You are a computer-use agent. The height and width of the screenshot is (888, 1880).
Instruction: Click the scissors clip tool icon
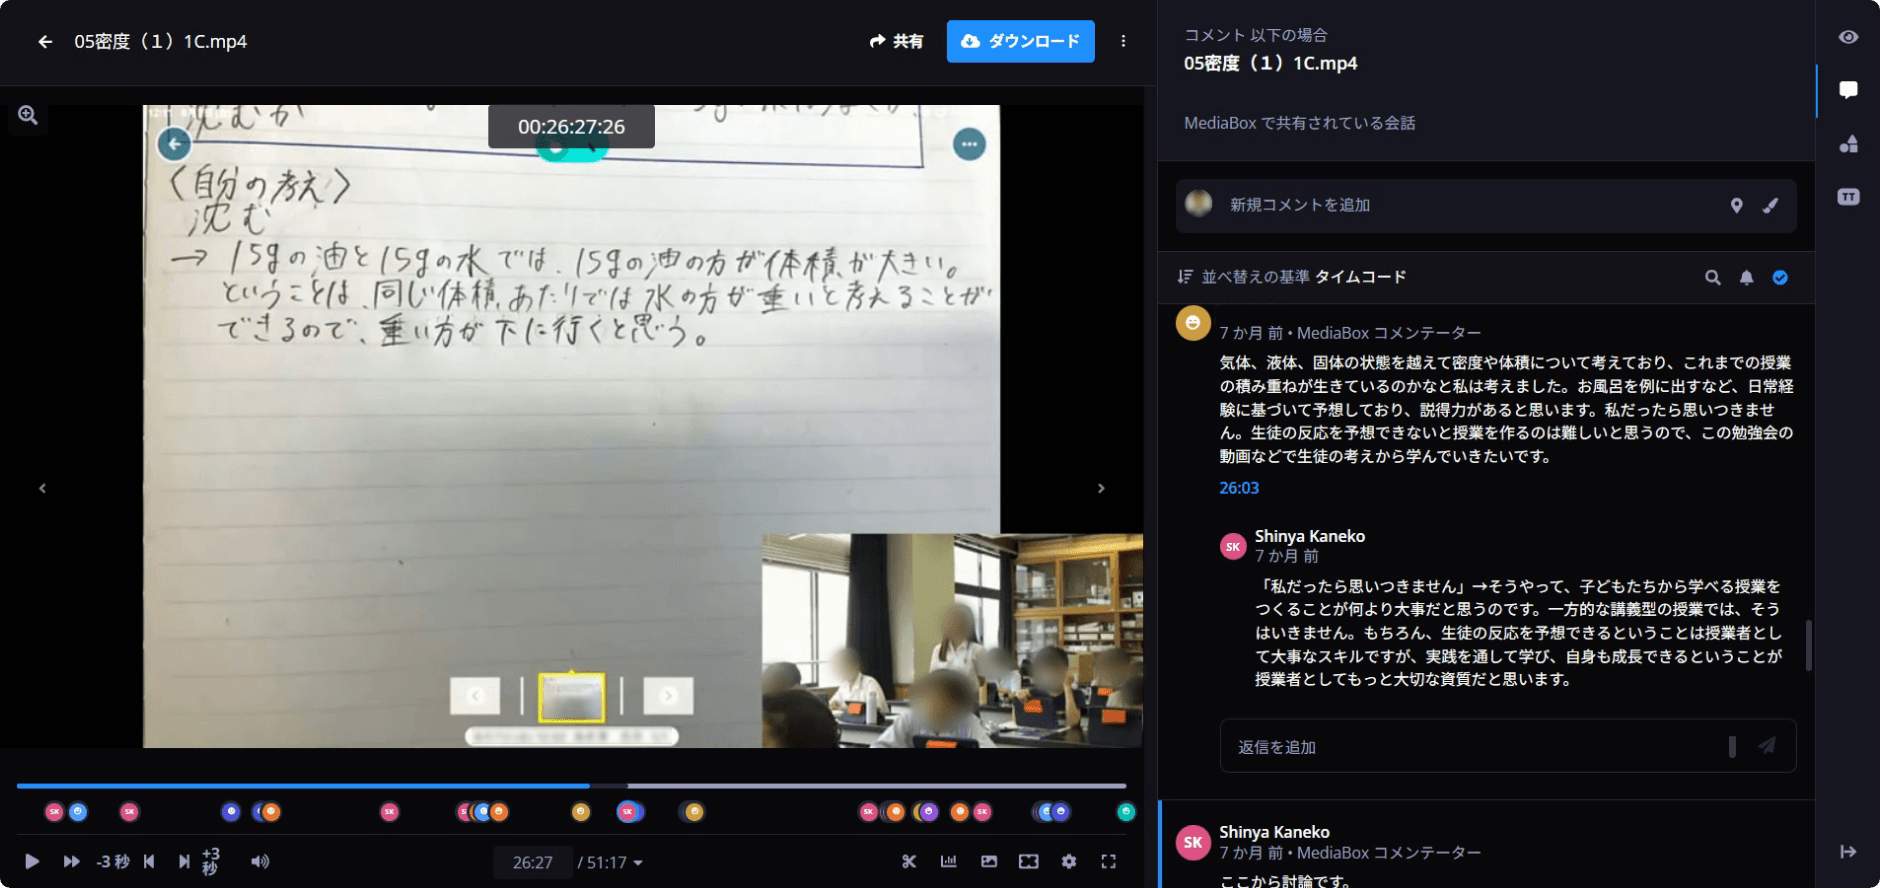point(908,861)
